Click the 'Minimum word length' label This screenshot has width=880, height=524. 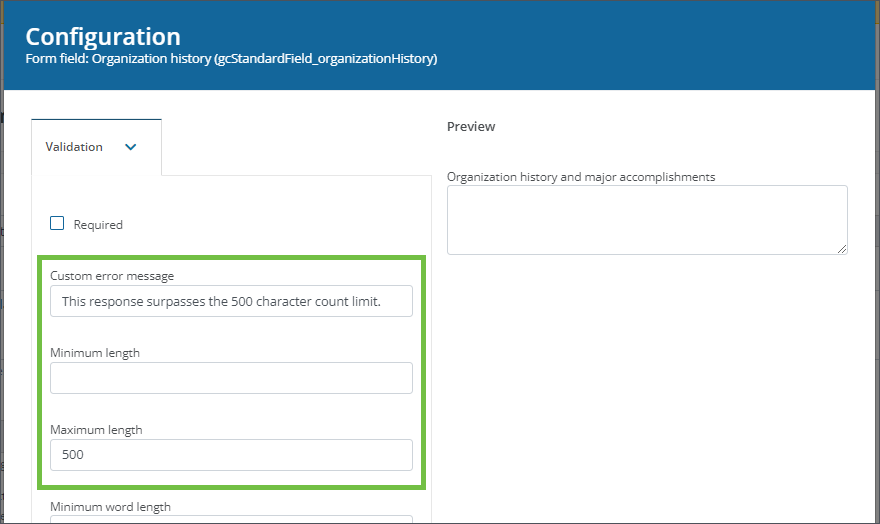point(110,507)
